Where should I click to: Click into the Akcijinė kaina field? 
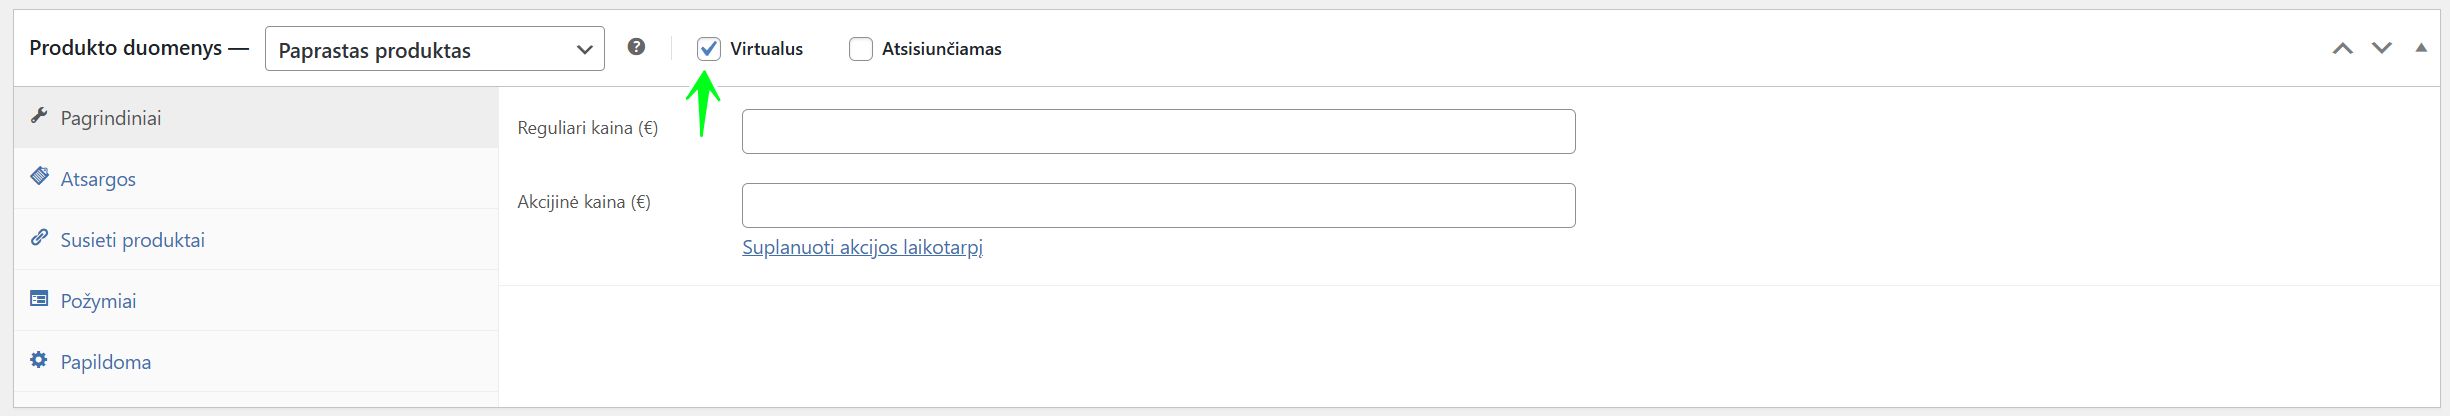[x=1158, y=205]
